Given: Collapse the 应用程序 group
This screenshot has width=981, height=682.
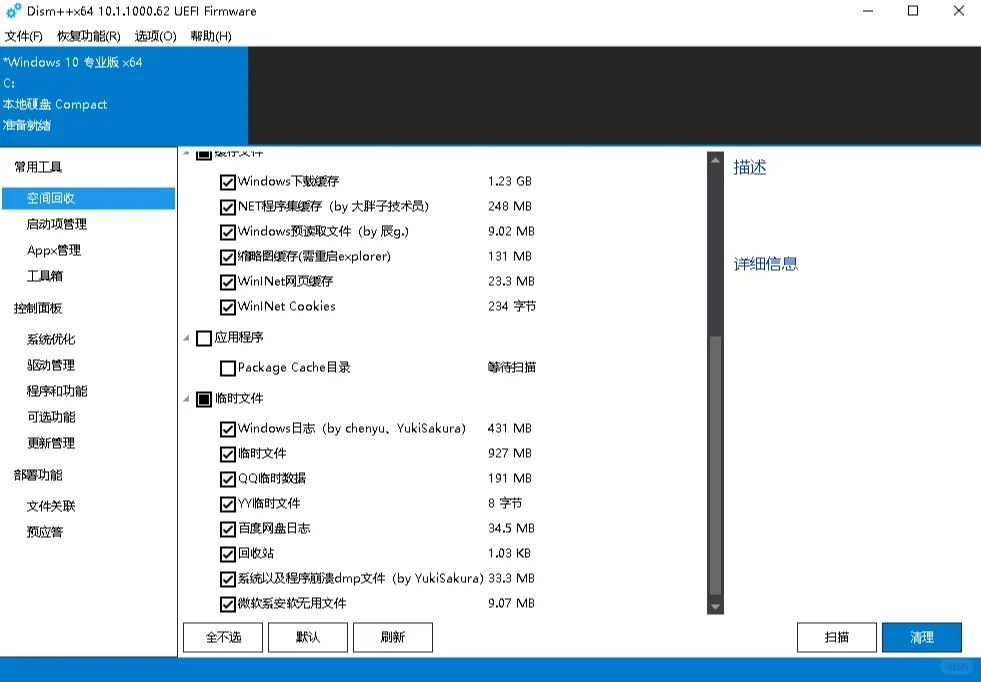Looking at the screenshot, I should coord(186,338).
